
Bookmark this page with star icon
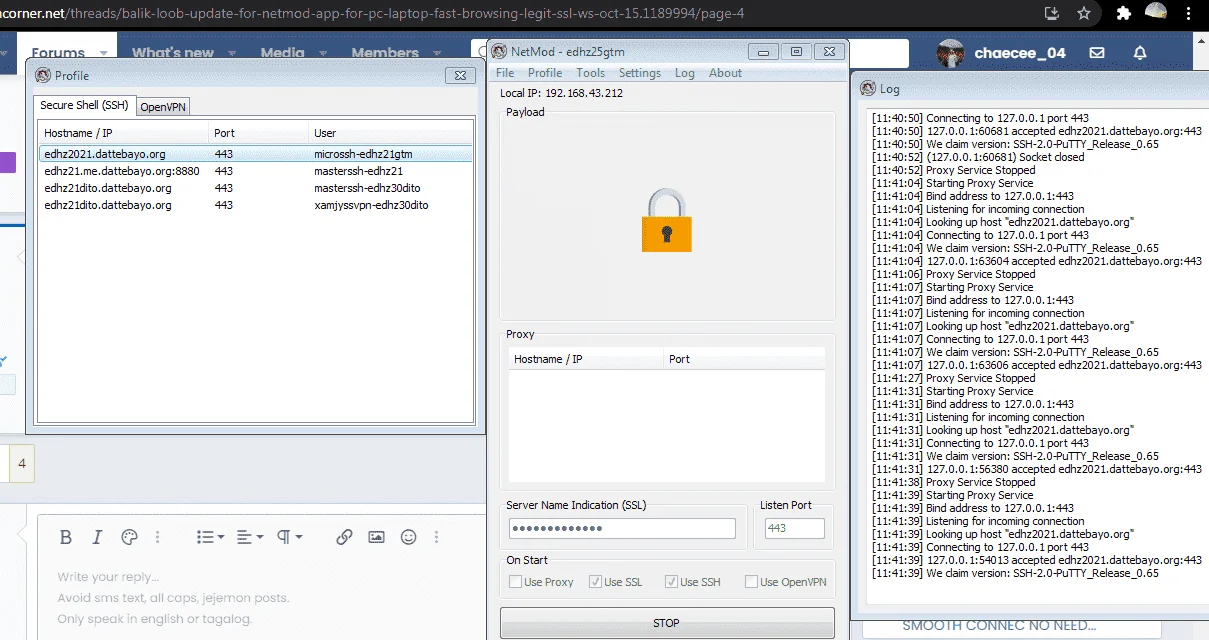[x=1084, y=13]
